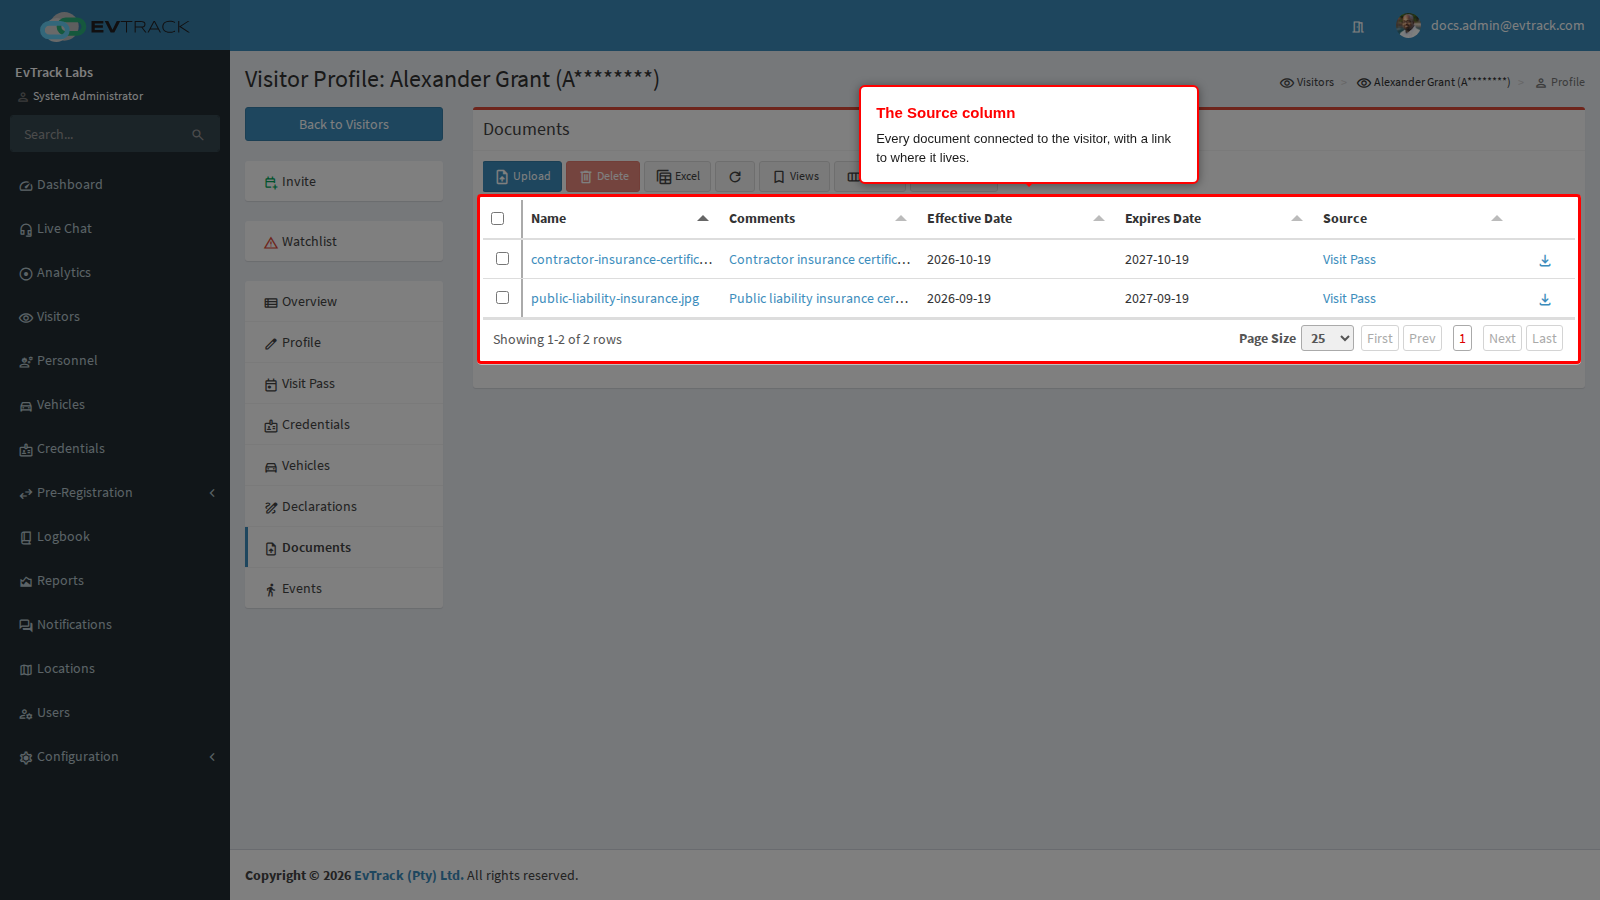The image size is (1600, 900).
Task: Export the table with the Excel button
Action: [x=678, y=177]
